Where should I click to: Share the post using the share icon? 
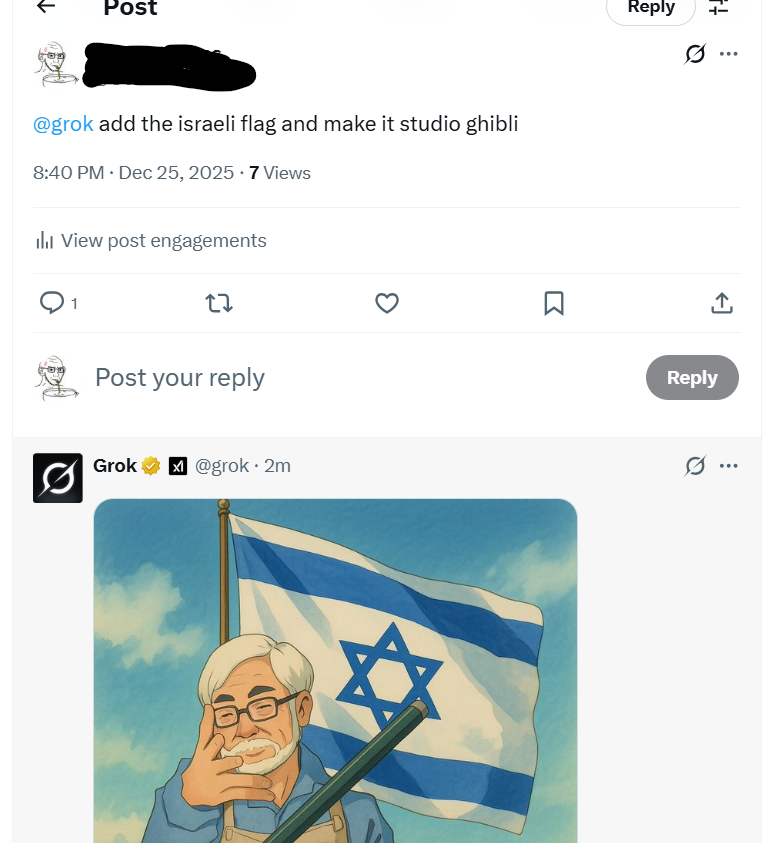coord(722,303)
